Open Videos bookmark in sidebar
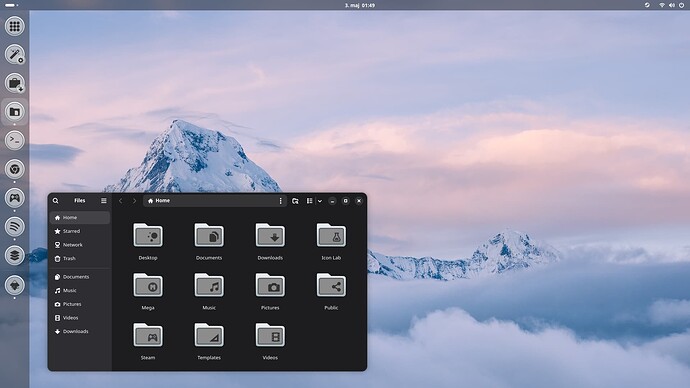This screenshot has height=388, width=690. 80,318
